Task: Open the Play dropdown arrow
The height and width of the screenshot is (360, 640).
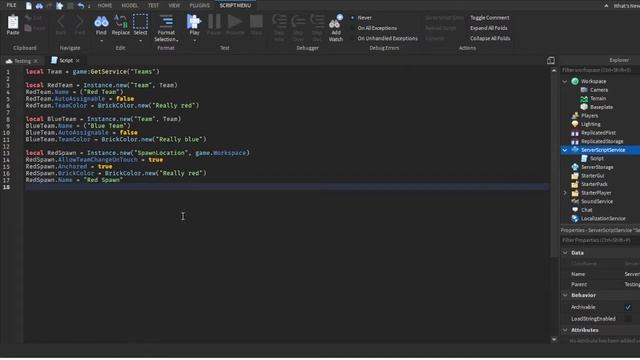Action: coord(194,40)
